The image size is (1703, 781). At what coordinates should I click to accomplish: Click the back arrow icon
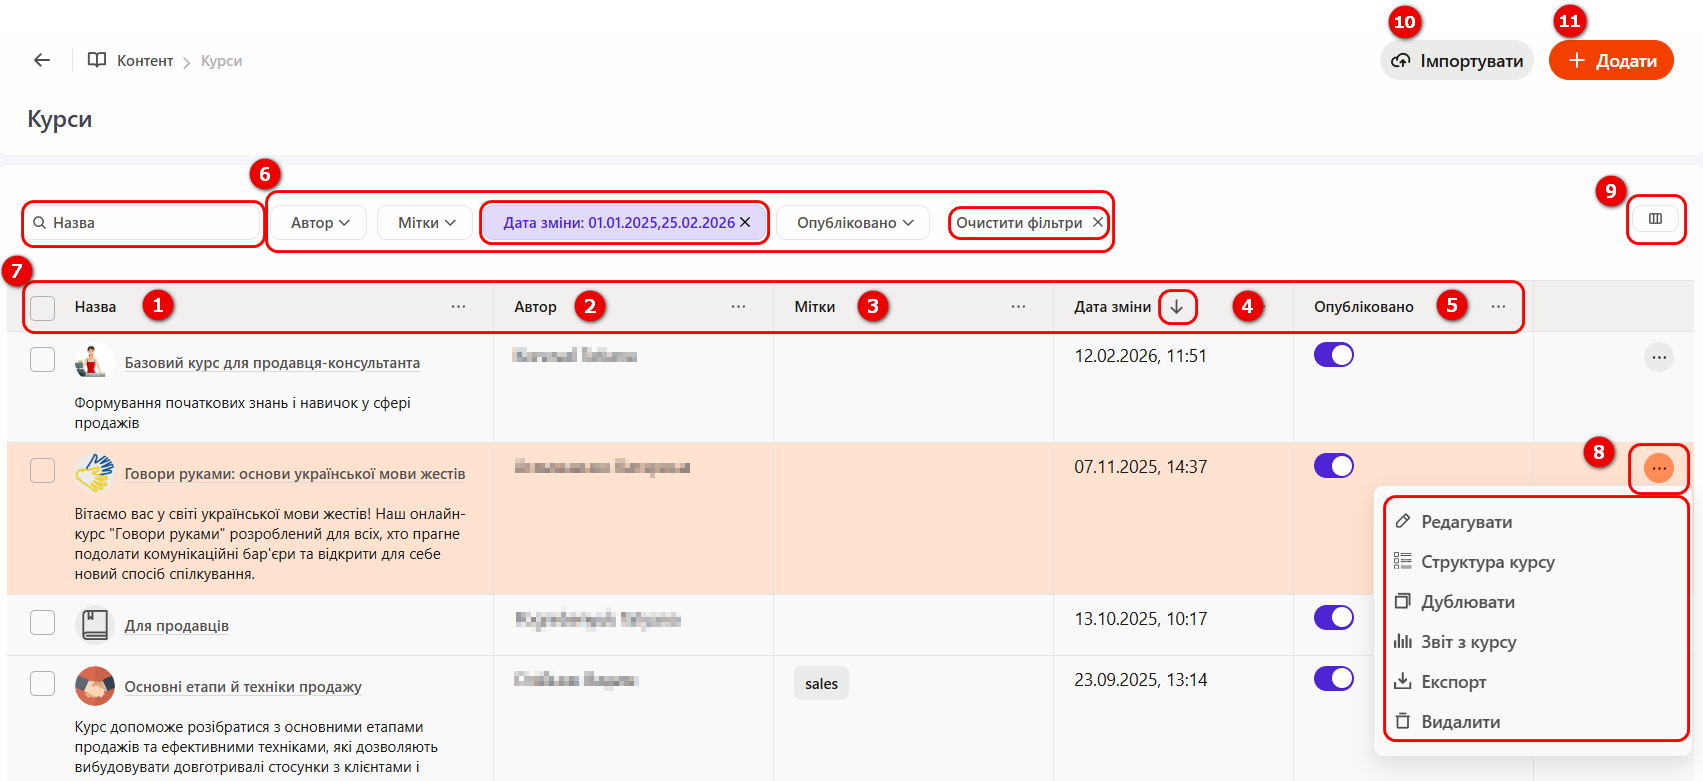[42, 60]
